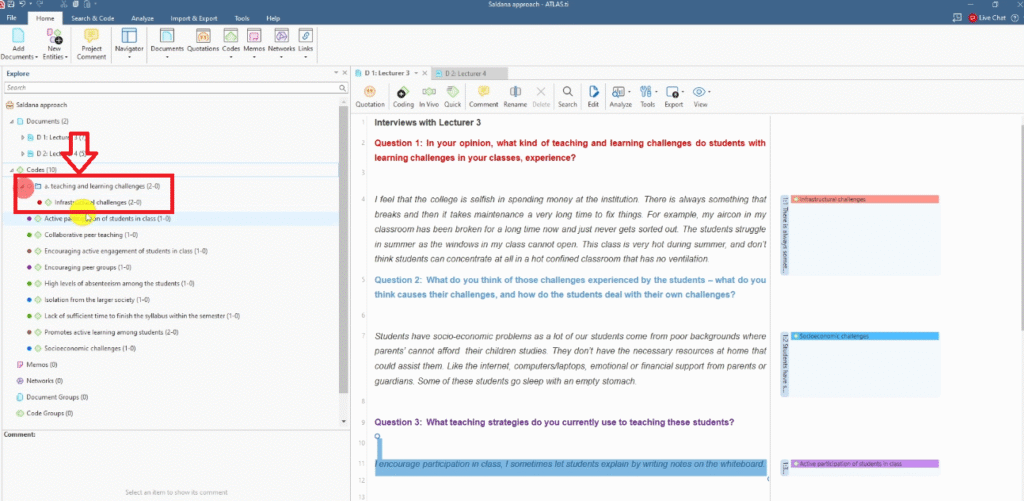This screenshot has height=501, width=1024.
Task: Click the Quotation icon in document toolbar
Action: tap(370, 93)
